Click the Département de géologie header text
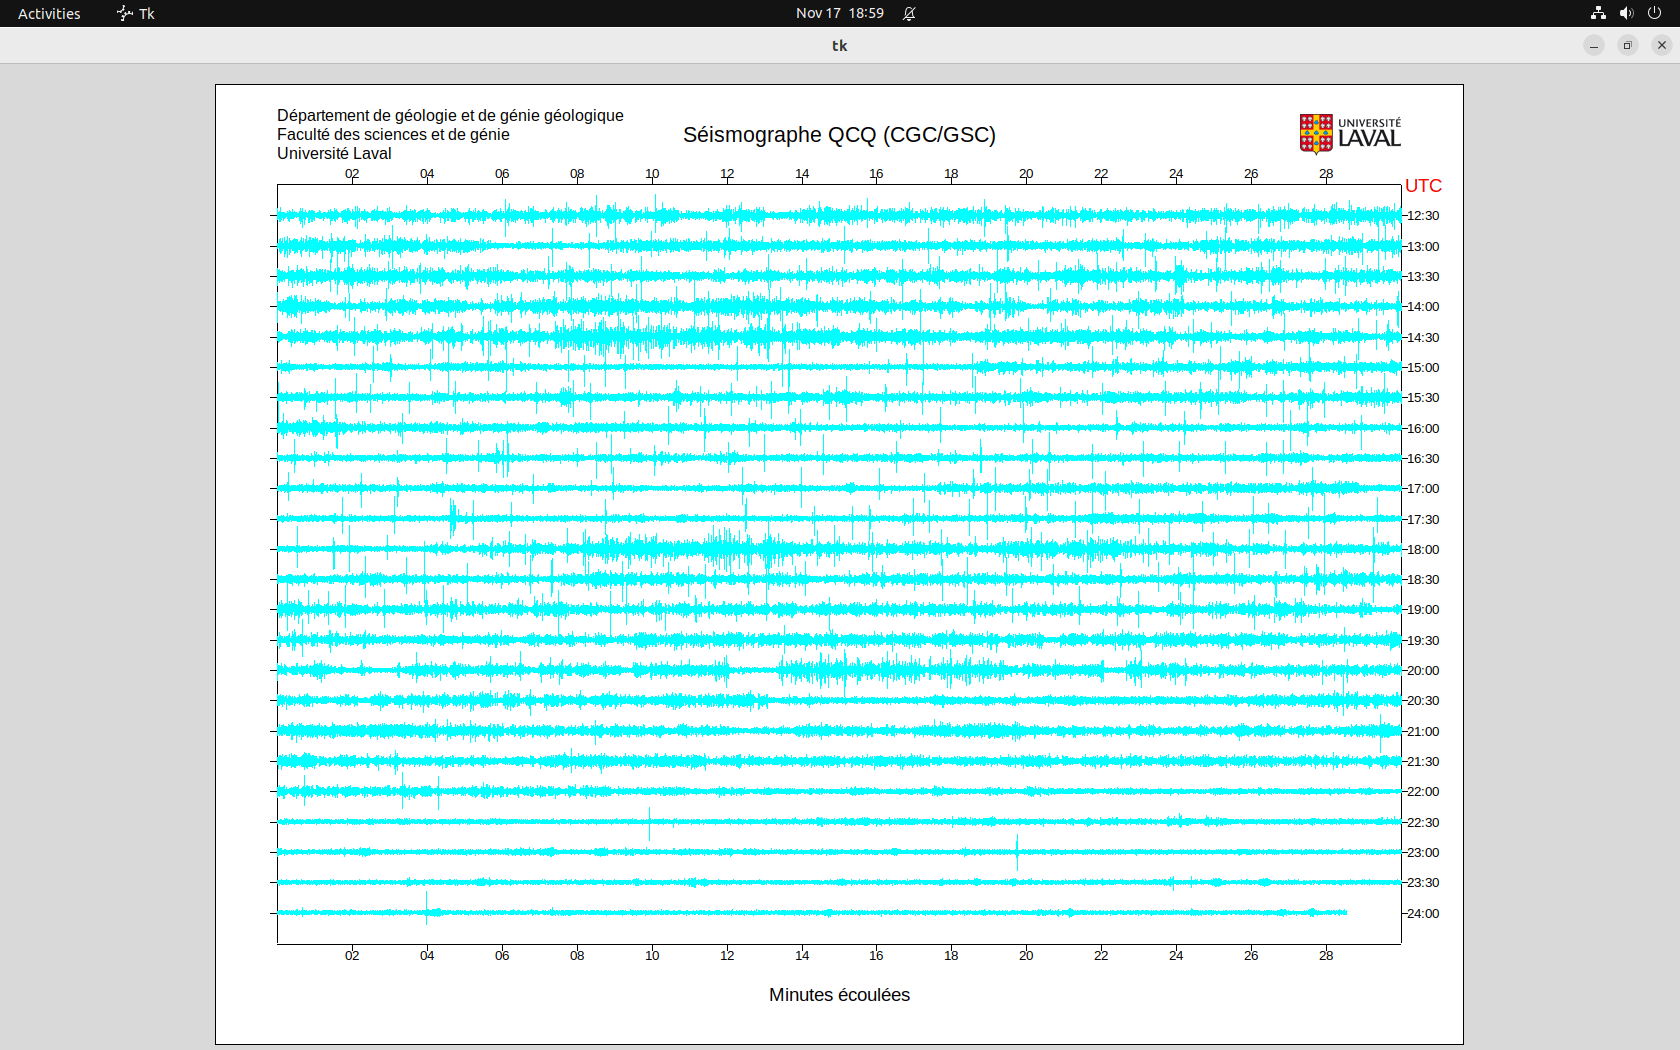 tap(450, 116)
